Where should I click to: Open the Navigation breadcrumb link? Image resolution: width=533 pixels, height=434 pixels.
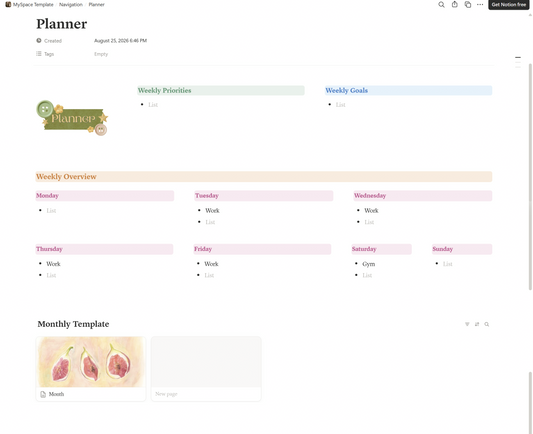[71, 4]
